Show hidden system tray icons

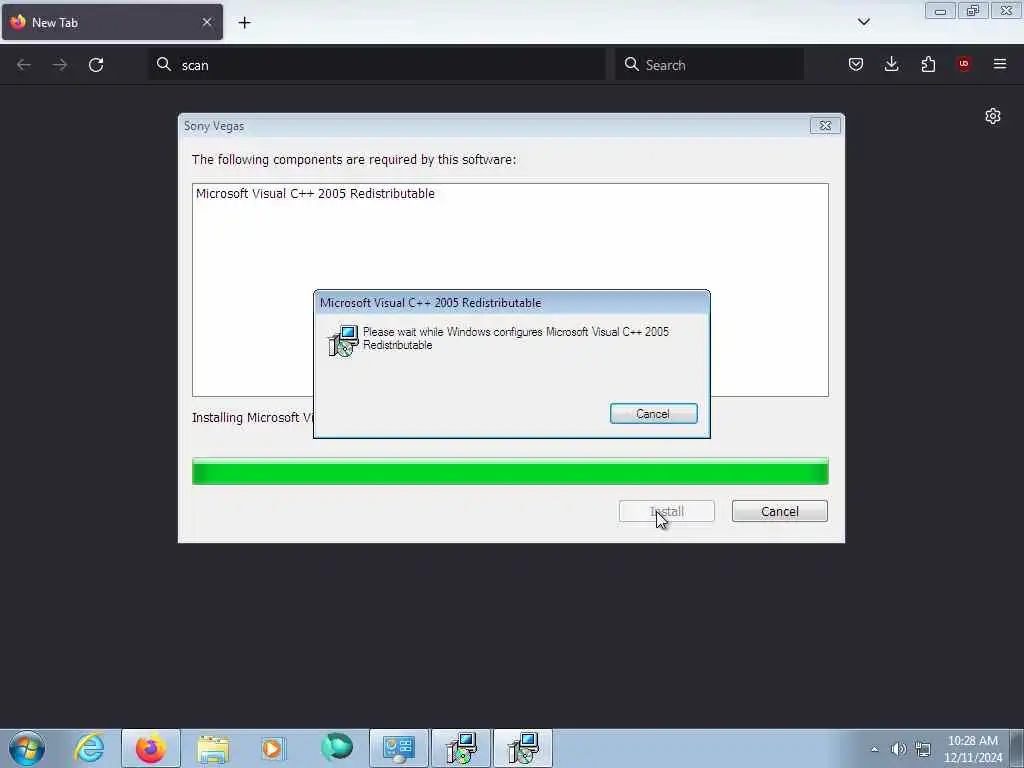click(x=874, y=749)
